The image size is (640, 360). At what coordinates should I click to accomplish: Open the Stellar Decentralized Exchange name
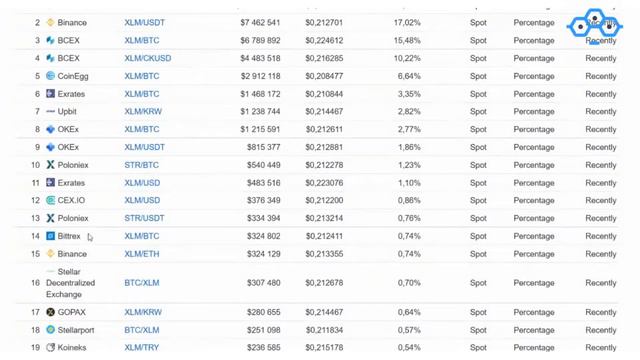point(70,283)
